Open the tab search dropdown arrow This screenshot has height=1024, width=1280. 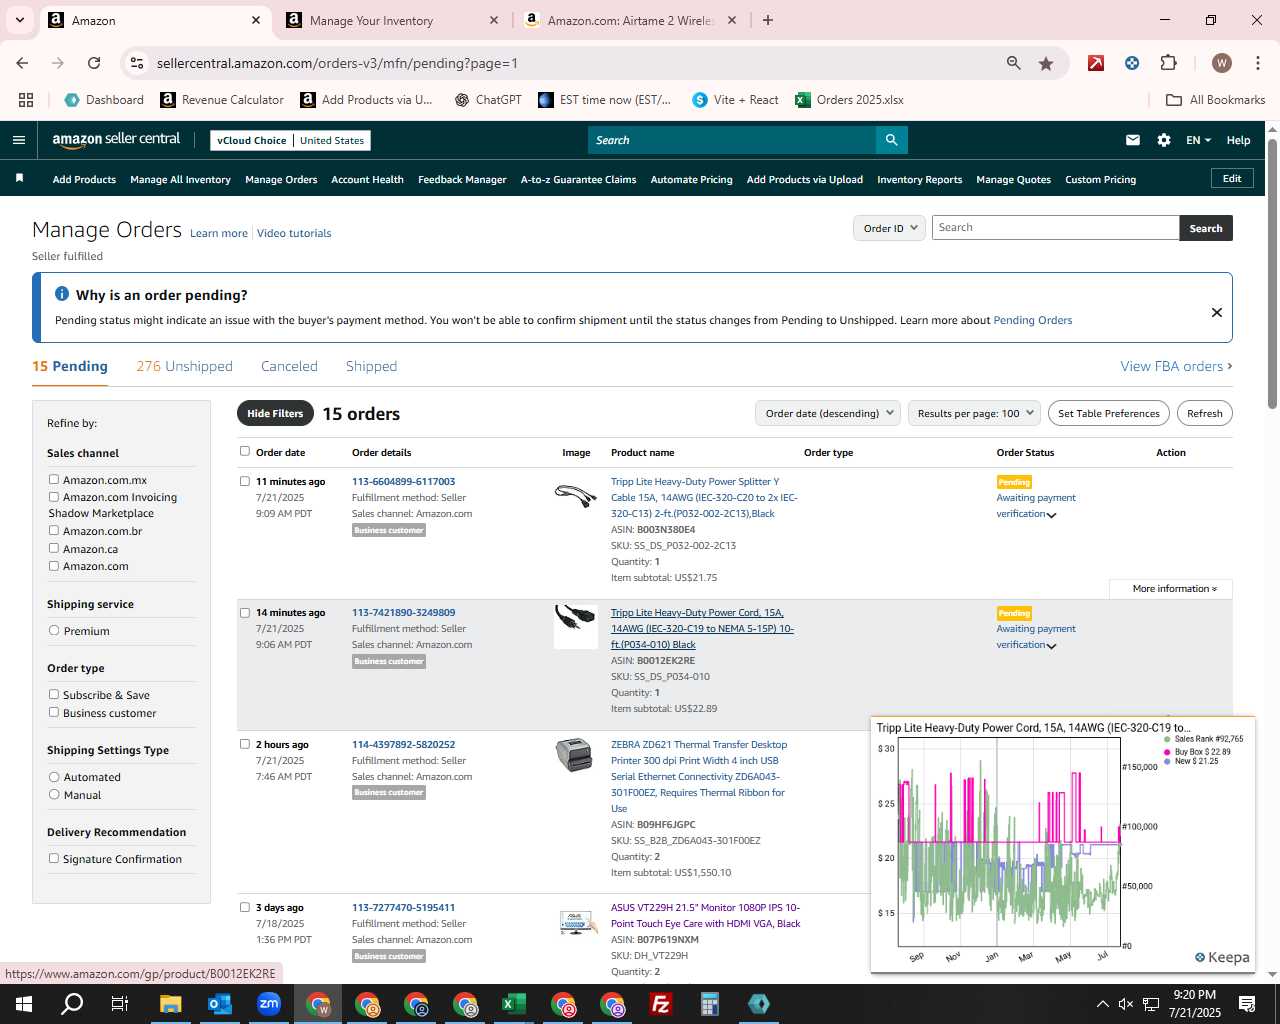tap(21, 20)
